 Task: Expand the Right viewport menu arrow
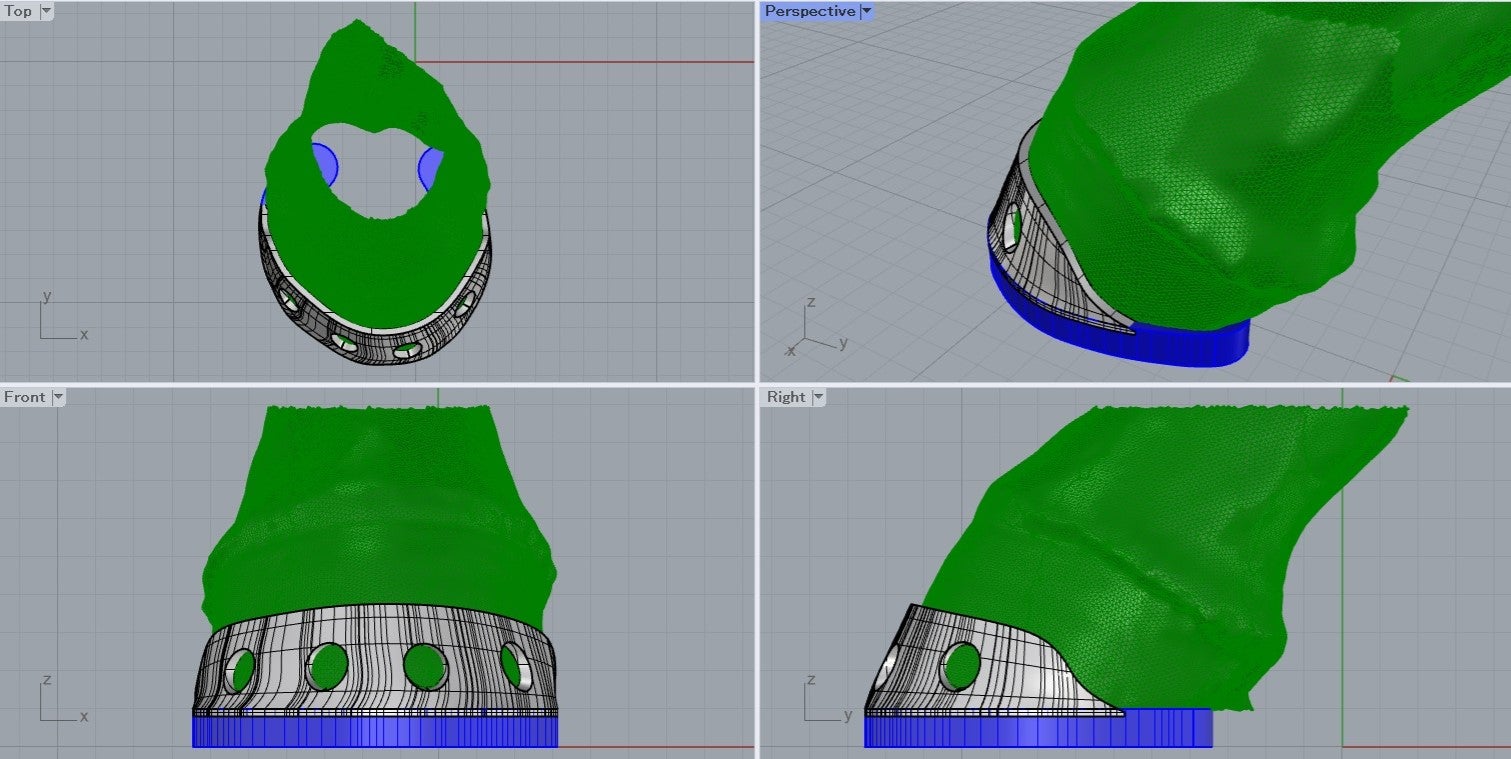pos(818,398)
